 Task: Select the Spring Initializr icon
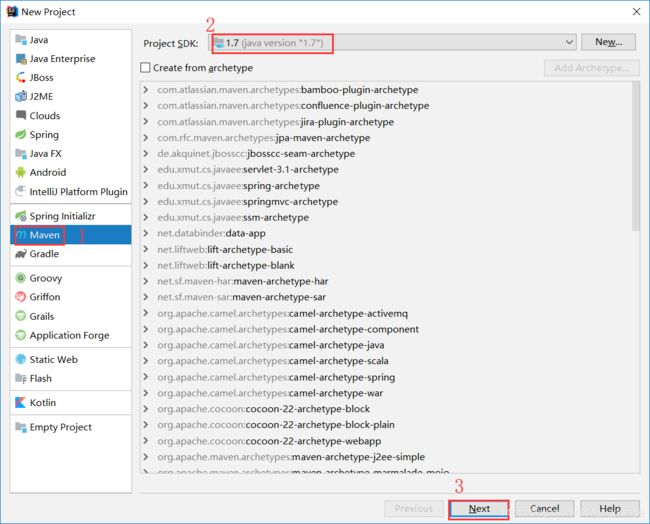(21, 216)
